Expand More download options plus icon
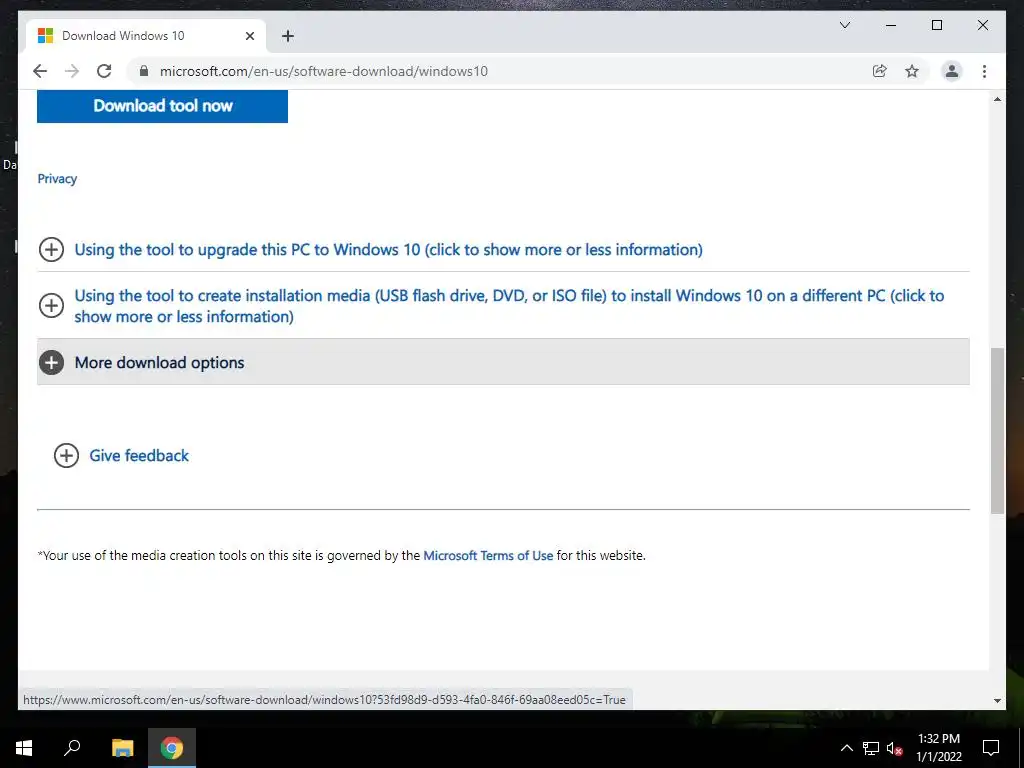This screenshot has width=1024, height=768. [52, 362]
